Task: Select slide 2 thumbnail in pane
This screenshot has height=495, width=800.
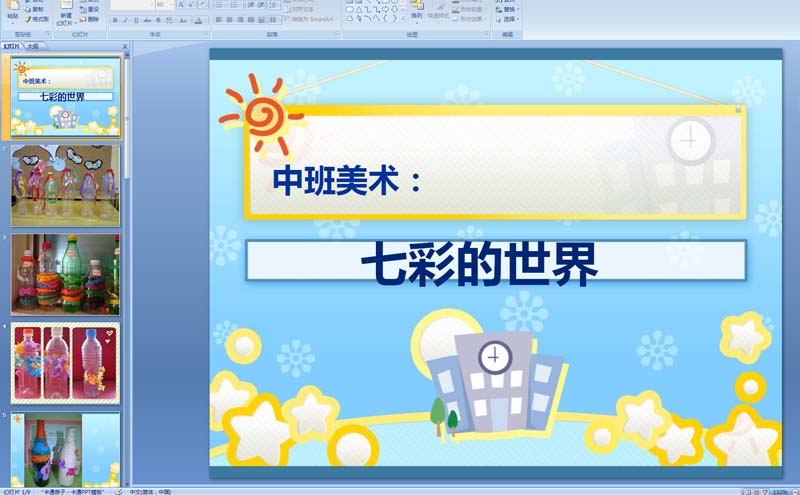Action: coord(65,186)
